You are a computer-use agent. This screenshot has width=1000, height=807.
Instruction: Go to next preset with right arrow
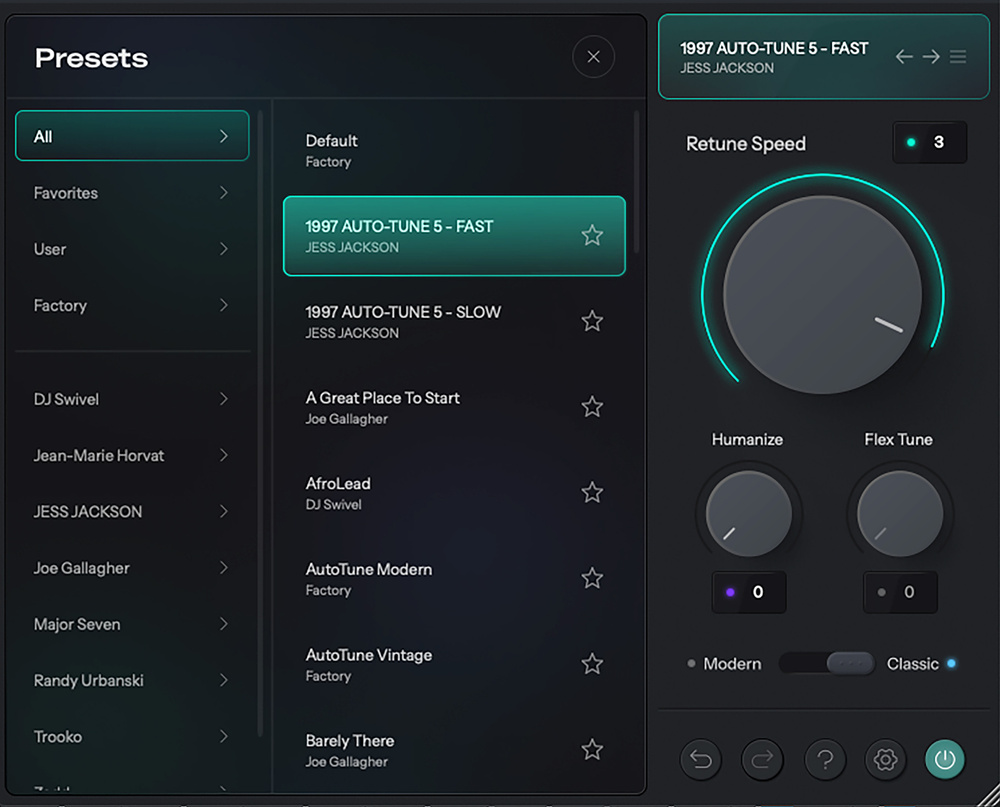click(x=931, y=57)
